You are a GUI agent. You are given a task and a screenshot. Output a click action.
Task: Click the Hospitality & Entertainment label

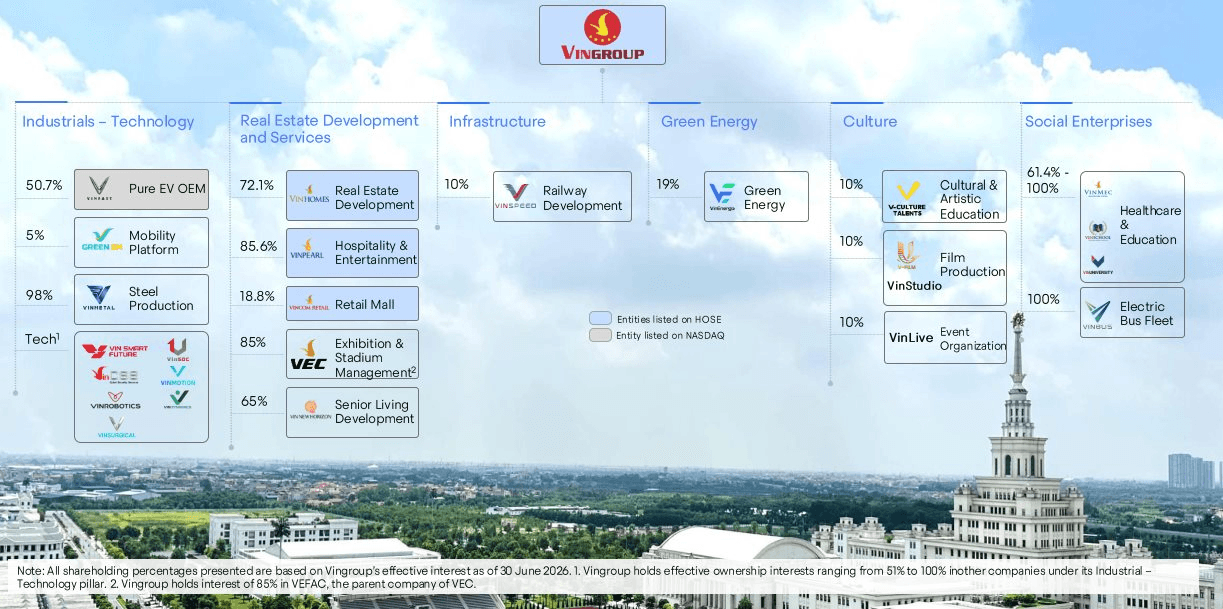pos(376,252)
